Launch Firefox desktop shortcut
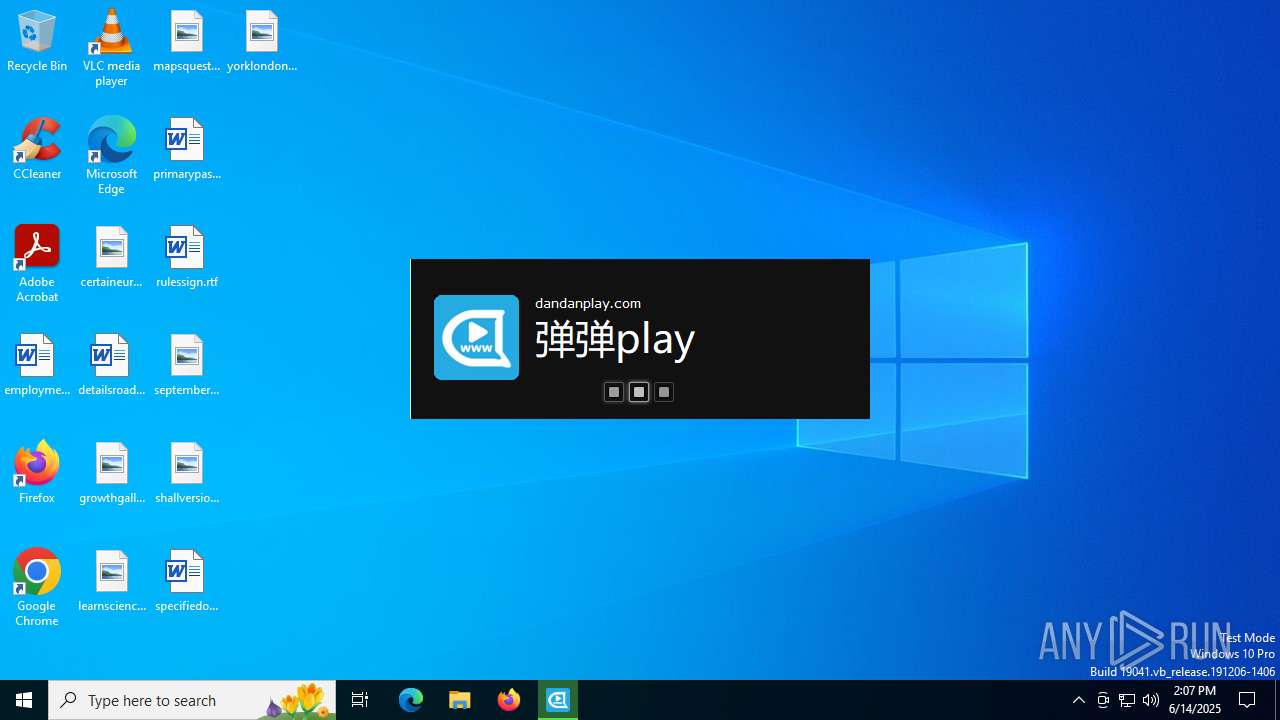The height and width of the screenshot is (720, 1280). pos(37,473)
